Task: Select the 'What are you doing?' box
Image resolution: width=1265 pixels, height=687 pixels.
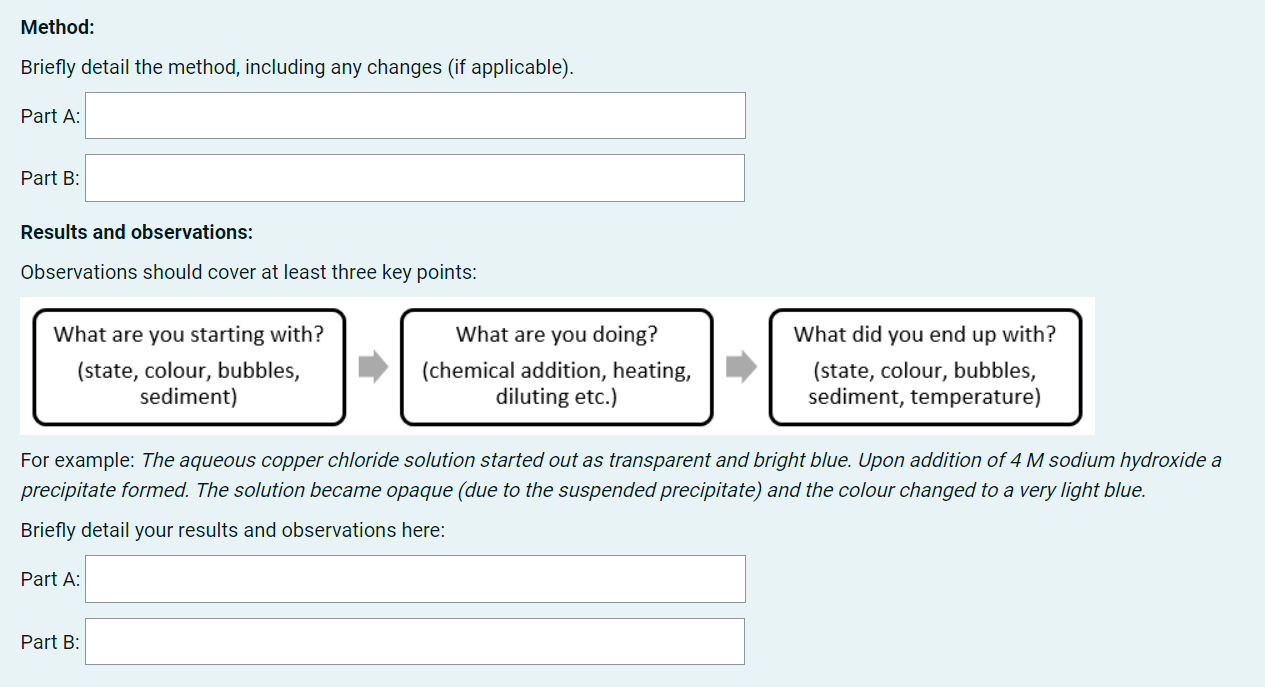Action: (x=556, y=366)
